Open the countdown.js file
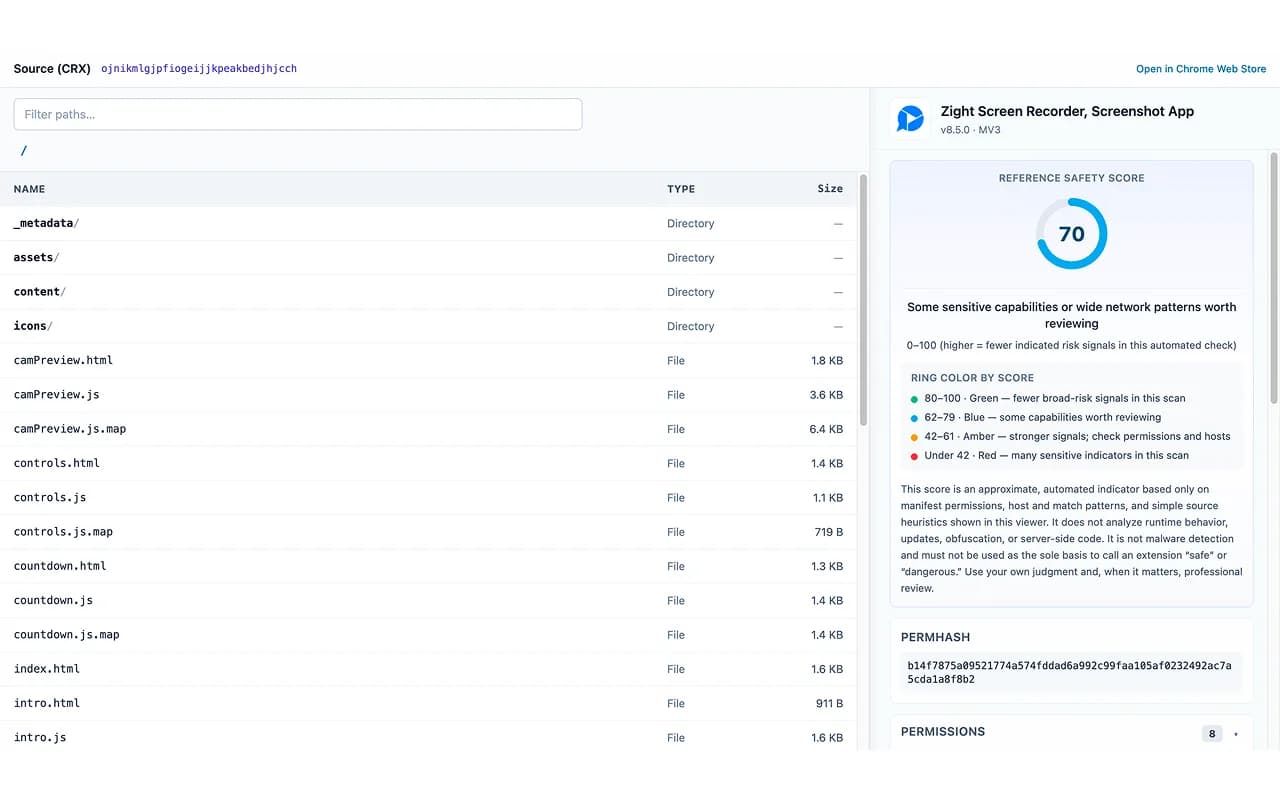Viewport: 1280px width, 800px height. [53, 600]
